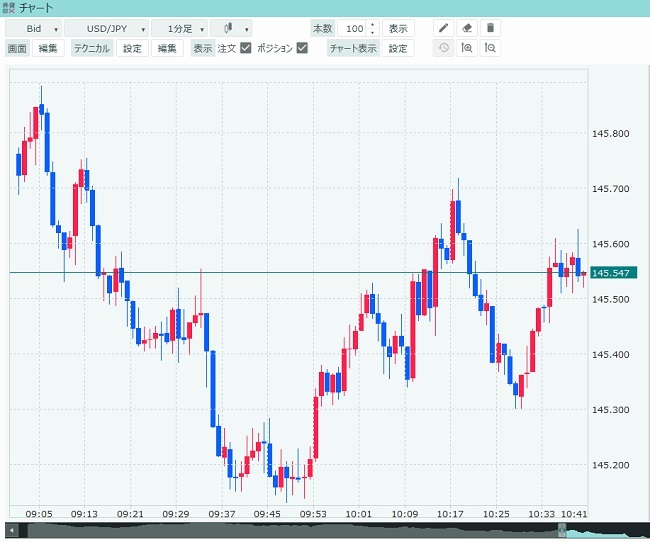
Task: Click the テクニカル label
Action: coord(92,49)
